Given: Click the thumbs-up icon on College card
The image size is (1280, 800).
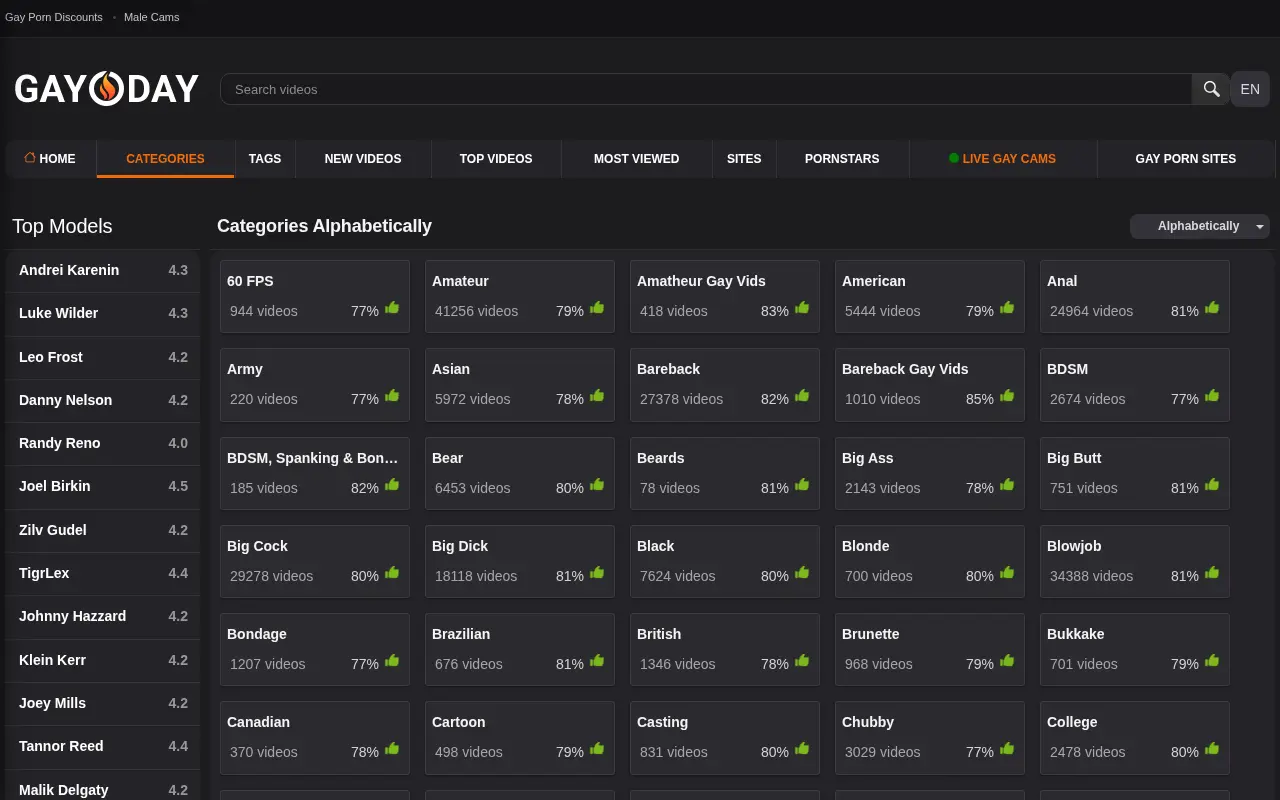Looking at the screenshot, I should pos(1212,750).
